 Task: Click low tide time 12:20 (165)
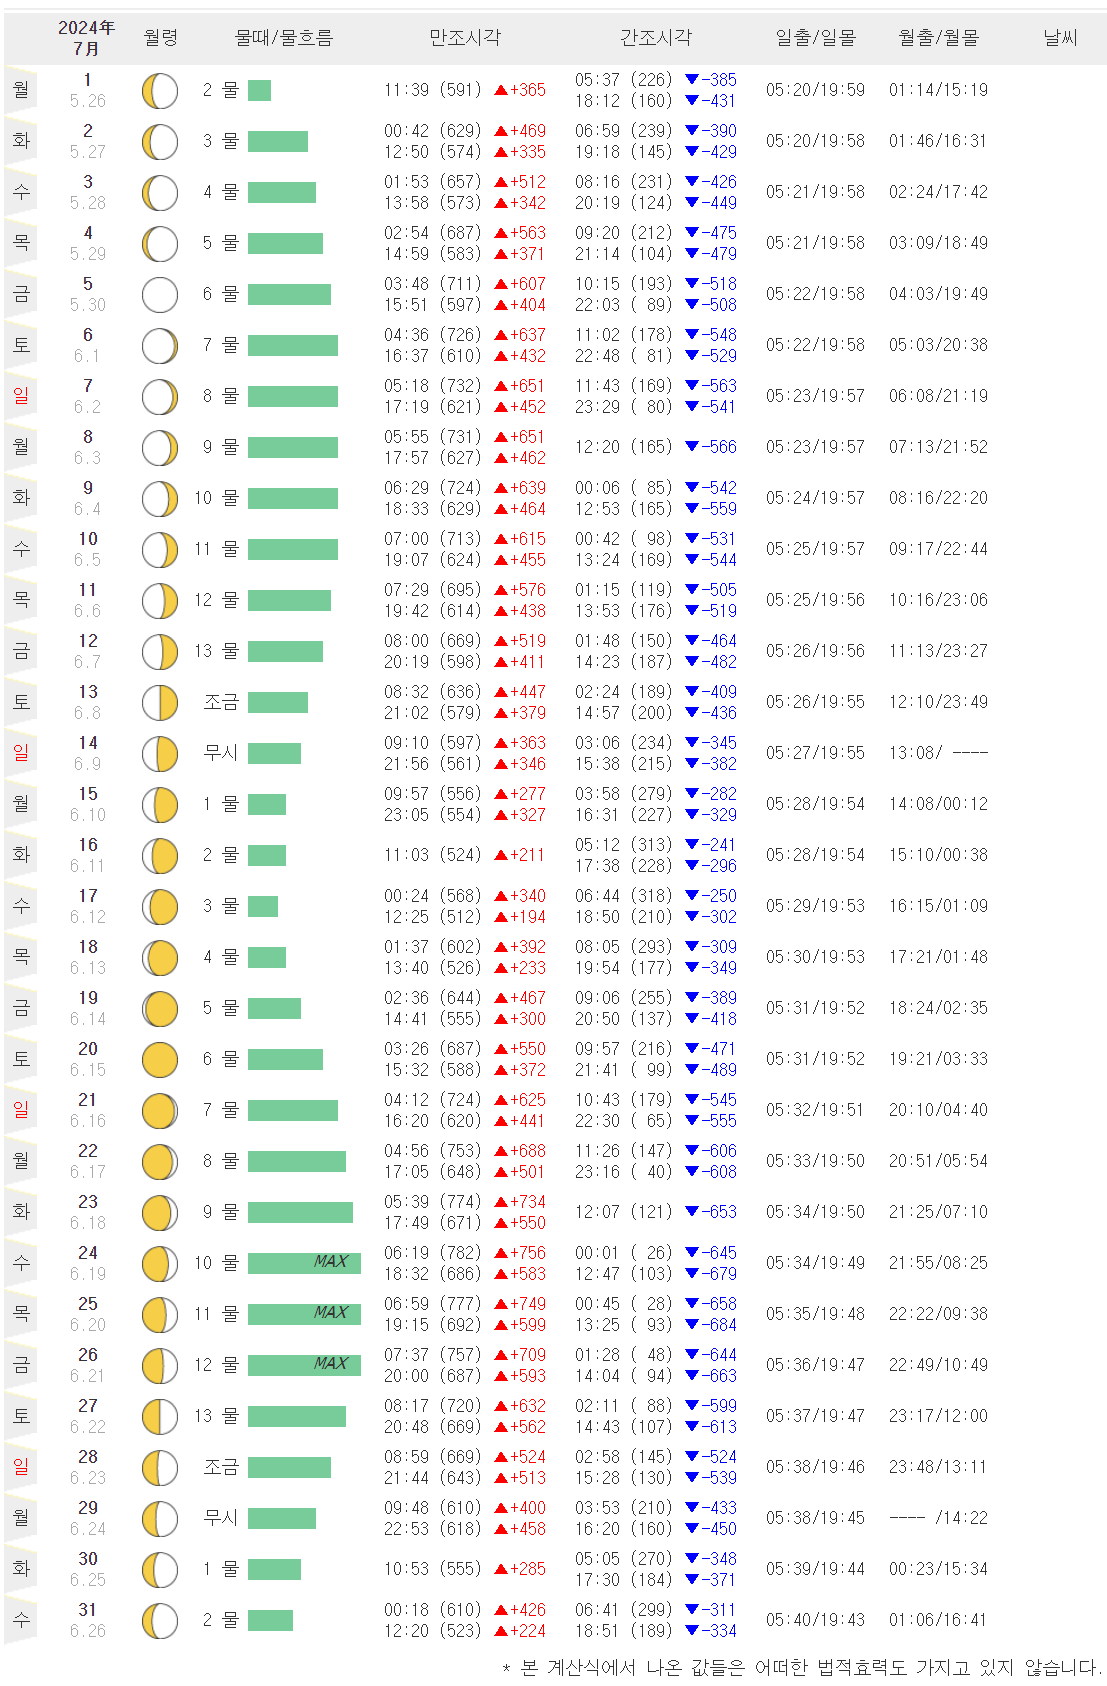[x=623, y=447]
